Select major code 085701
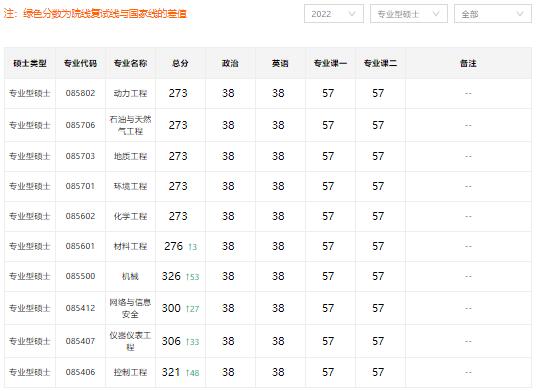Viewport: 536px width, 391px height. click(x=80, y=186)
